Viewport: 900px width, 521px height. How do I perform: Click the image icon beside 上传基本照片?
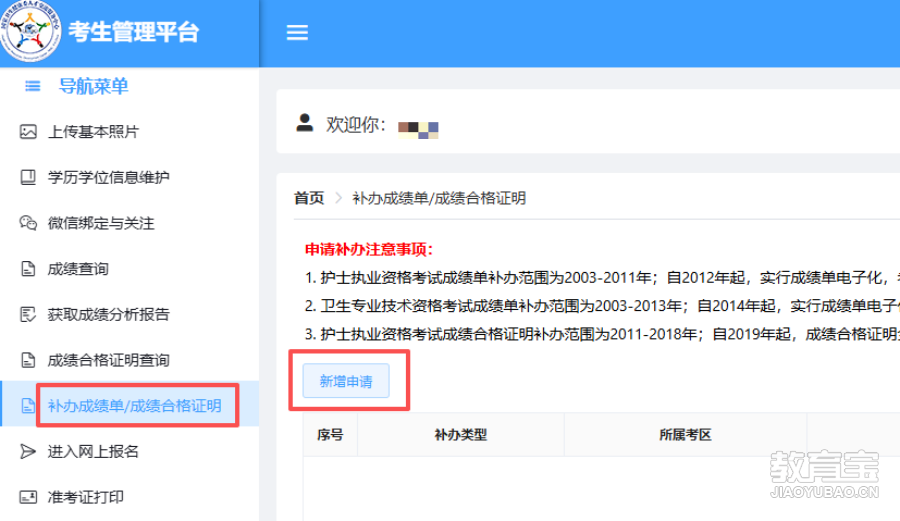(28, 131)
